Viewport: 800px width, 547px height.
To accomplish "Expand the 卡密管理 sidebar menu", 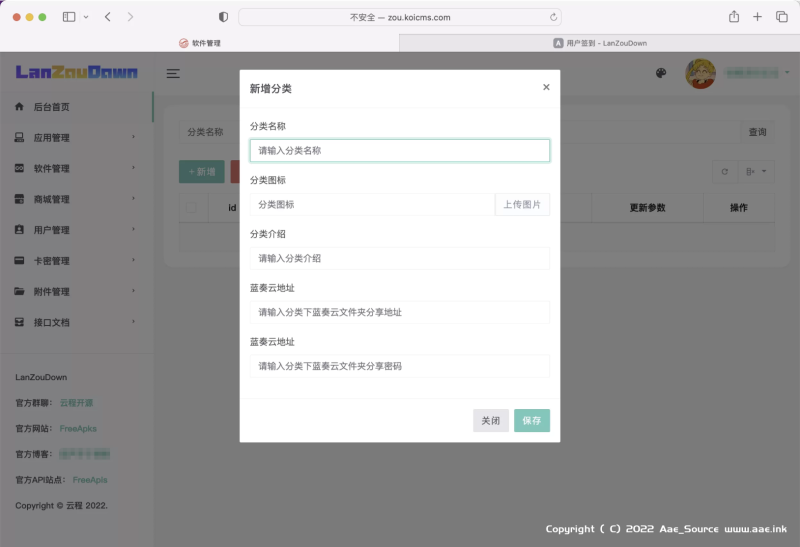I will 76,261.
